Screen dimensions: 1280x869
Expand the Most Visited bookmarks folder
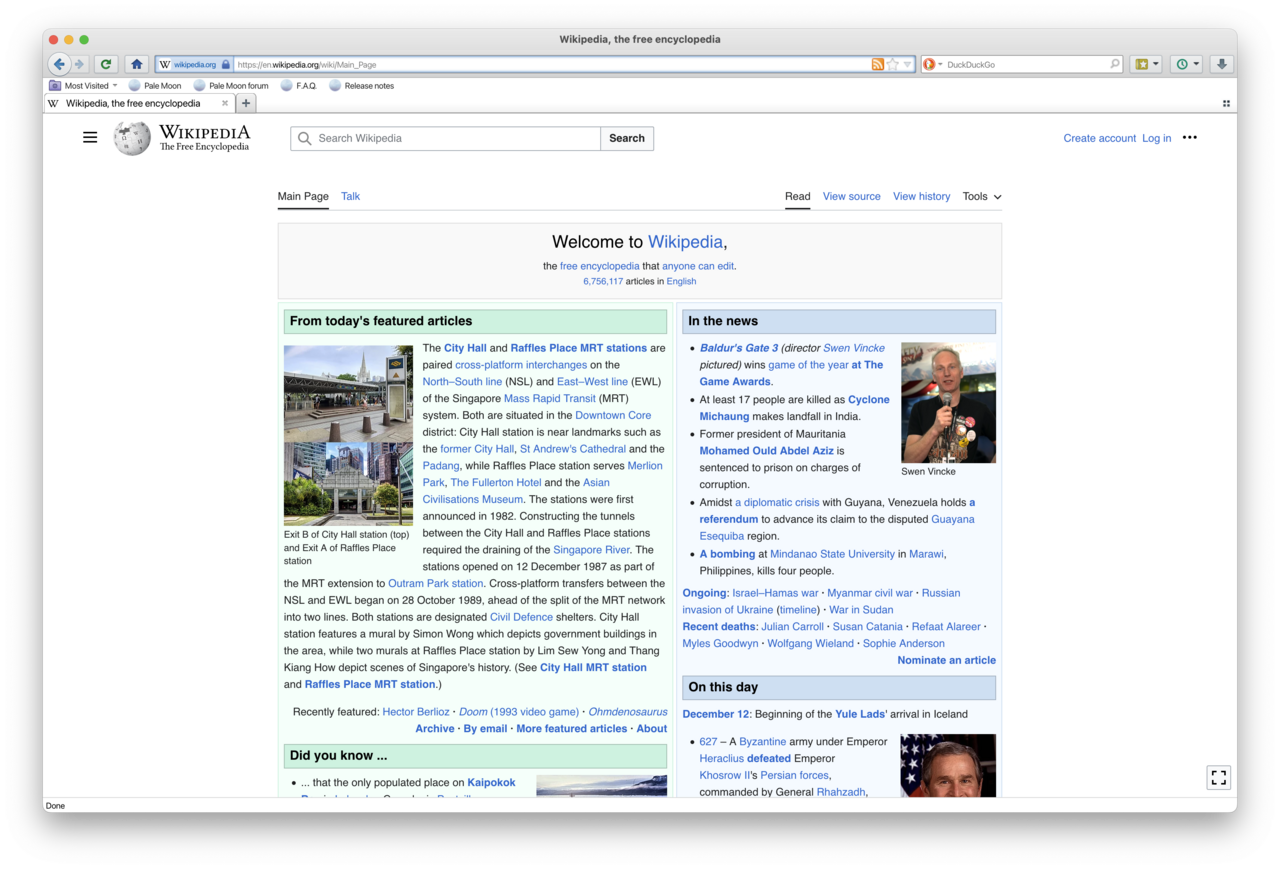coord(84,86)
